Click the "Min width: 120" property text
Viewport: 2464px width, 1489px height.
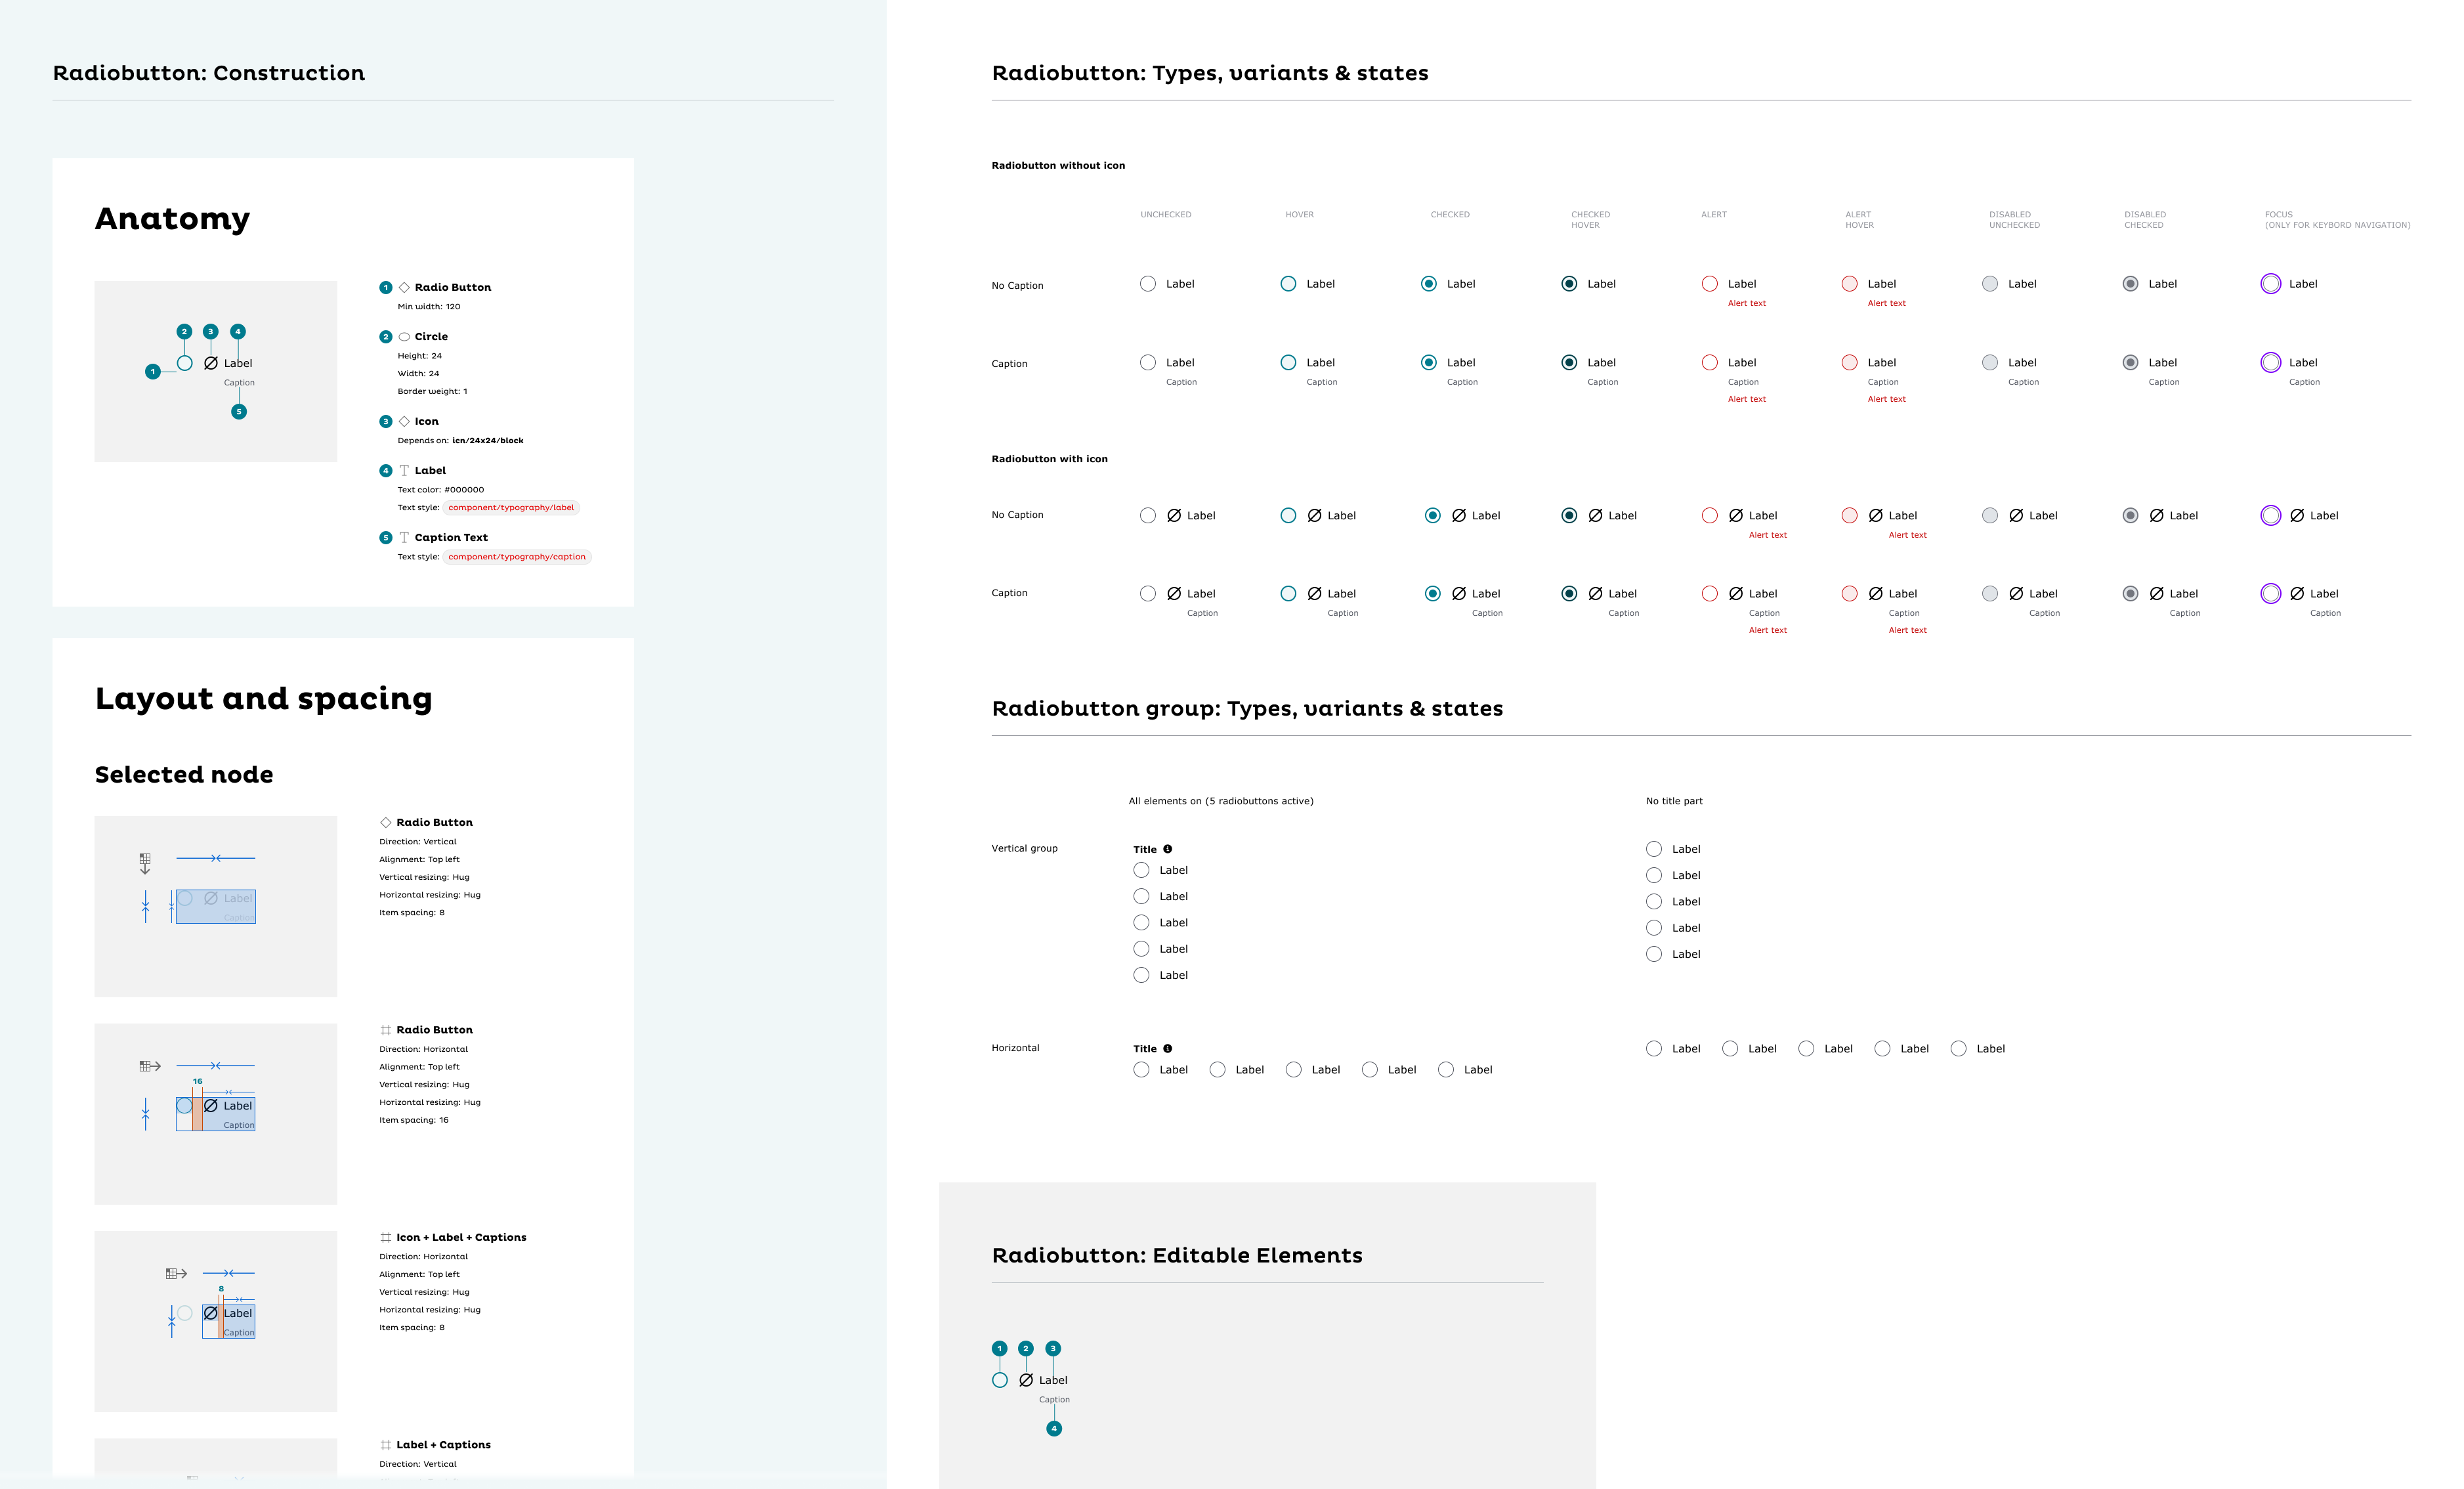[429, 307]
